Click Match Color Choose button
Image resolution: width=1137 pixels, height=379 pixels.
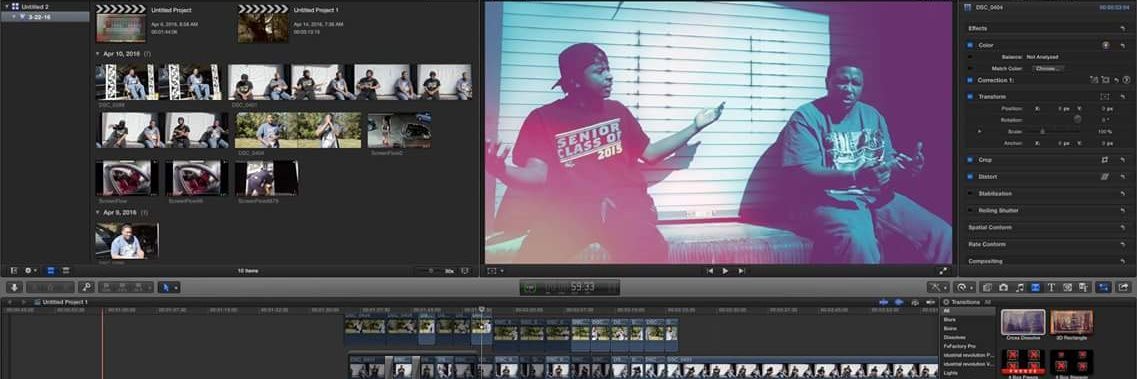[x=1048, y=68]
